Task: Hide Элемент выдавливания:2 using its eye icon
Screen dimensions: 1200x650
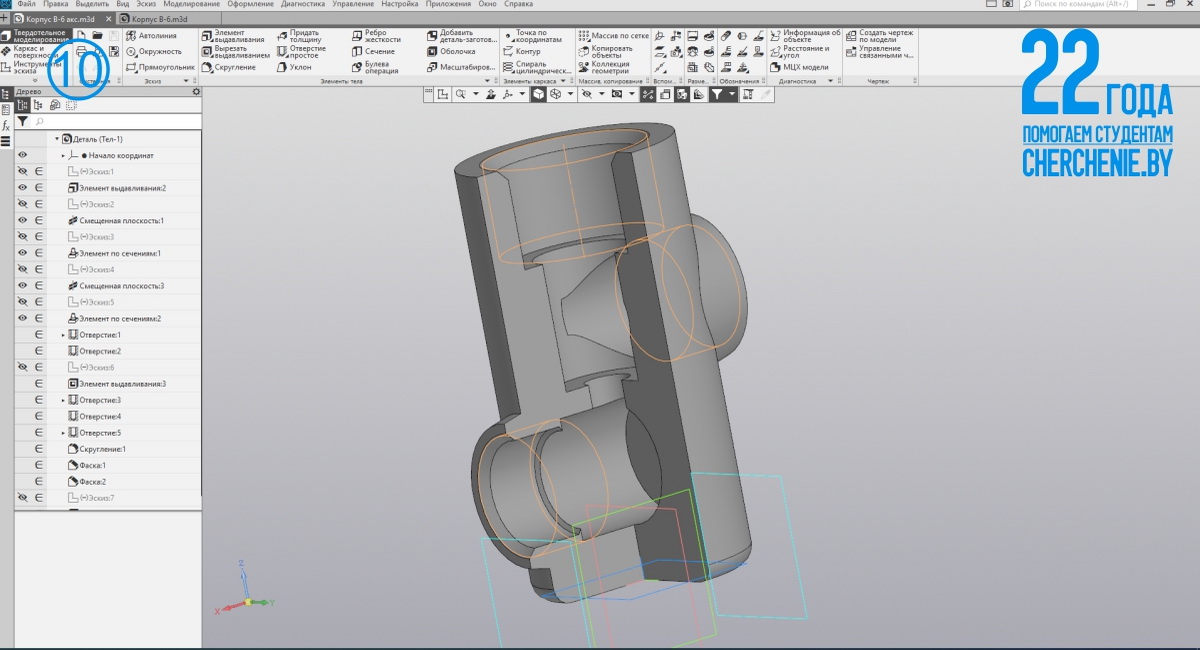Action: point(22,188)
